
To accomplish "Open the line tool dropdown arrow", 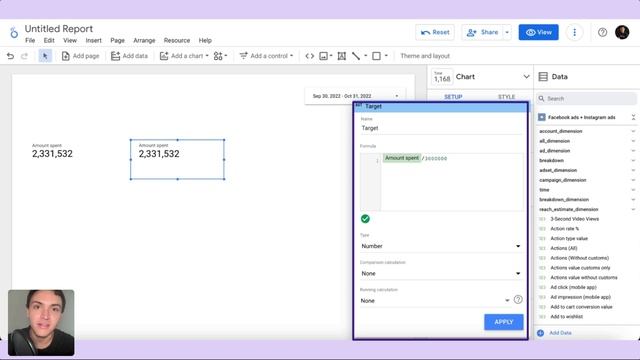I will click(366, 56).
